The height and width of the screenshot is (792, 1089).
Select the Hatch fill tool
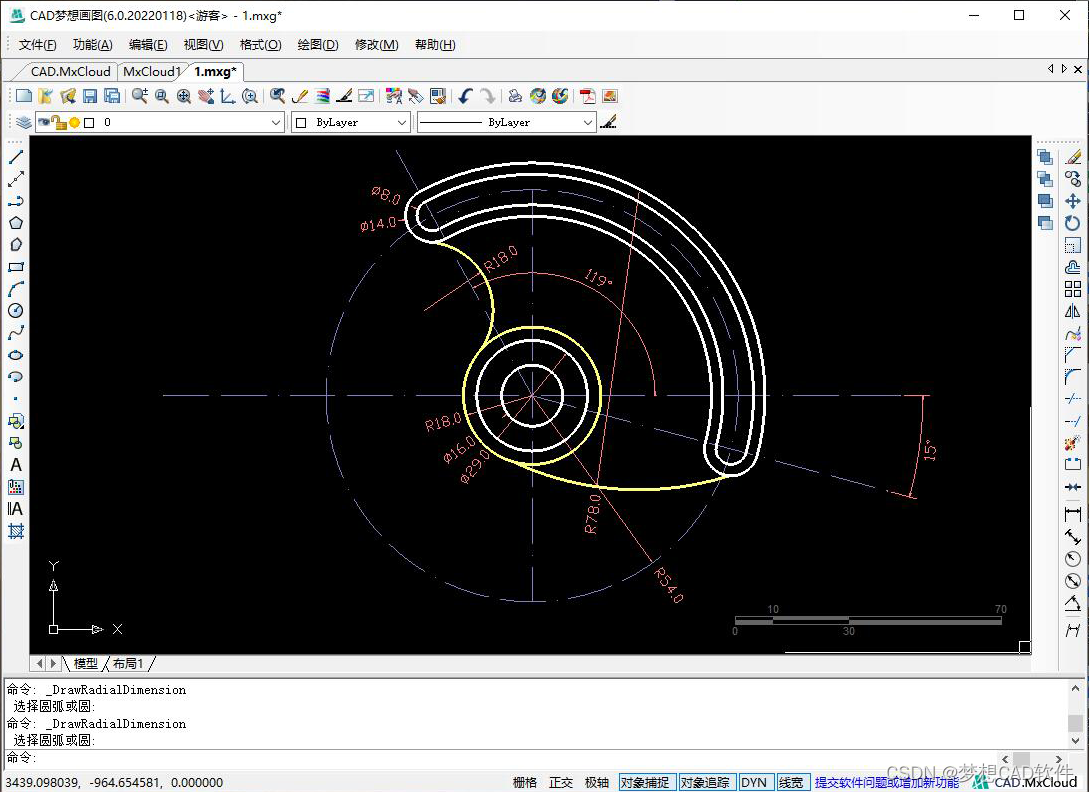(x=15, y=531)
